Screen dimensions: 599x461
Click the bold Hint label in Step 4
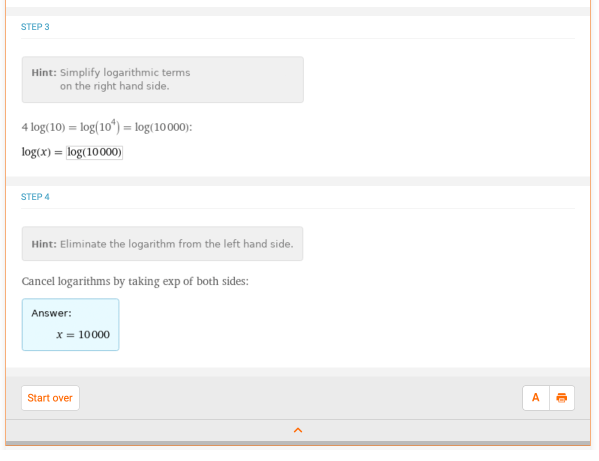coord(44,244)
